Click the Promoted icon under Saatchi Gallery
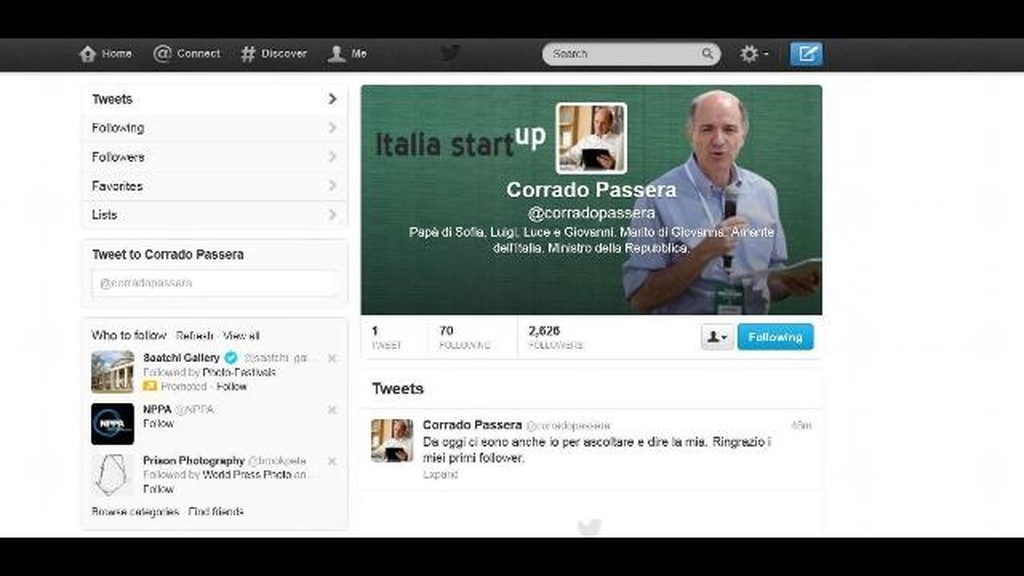The height and width of the screenshot is (576, 1024). 150,387
